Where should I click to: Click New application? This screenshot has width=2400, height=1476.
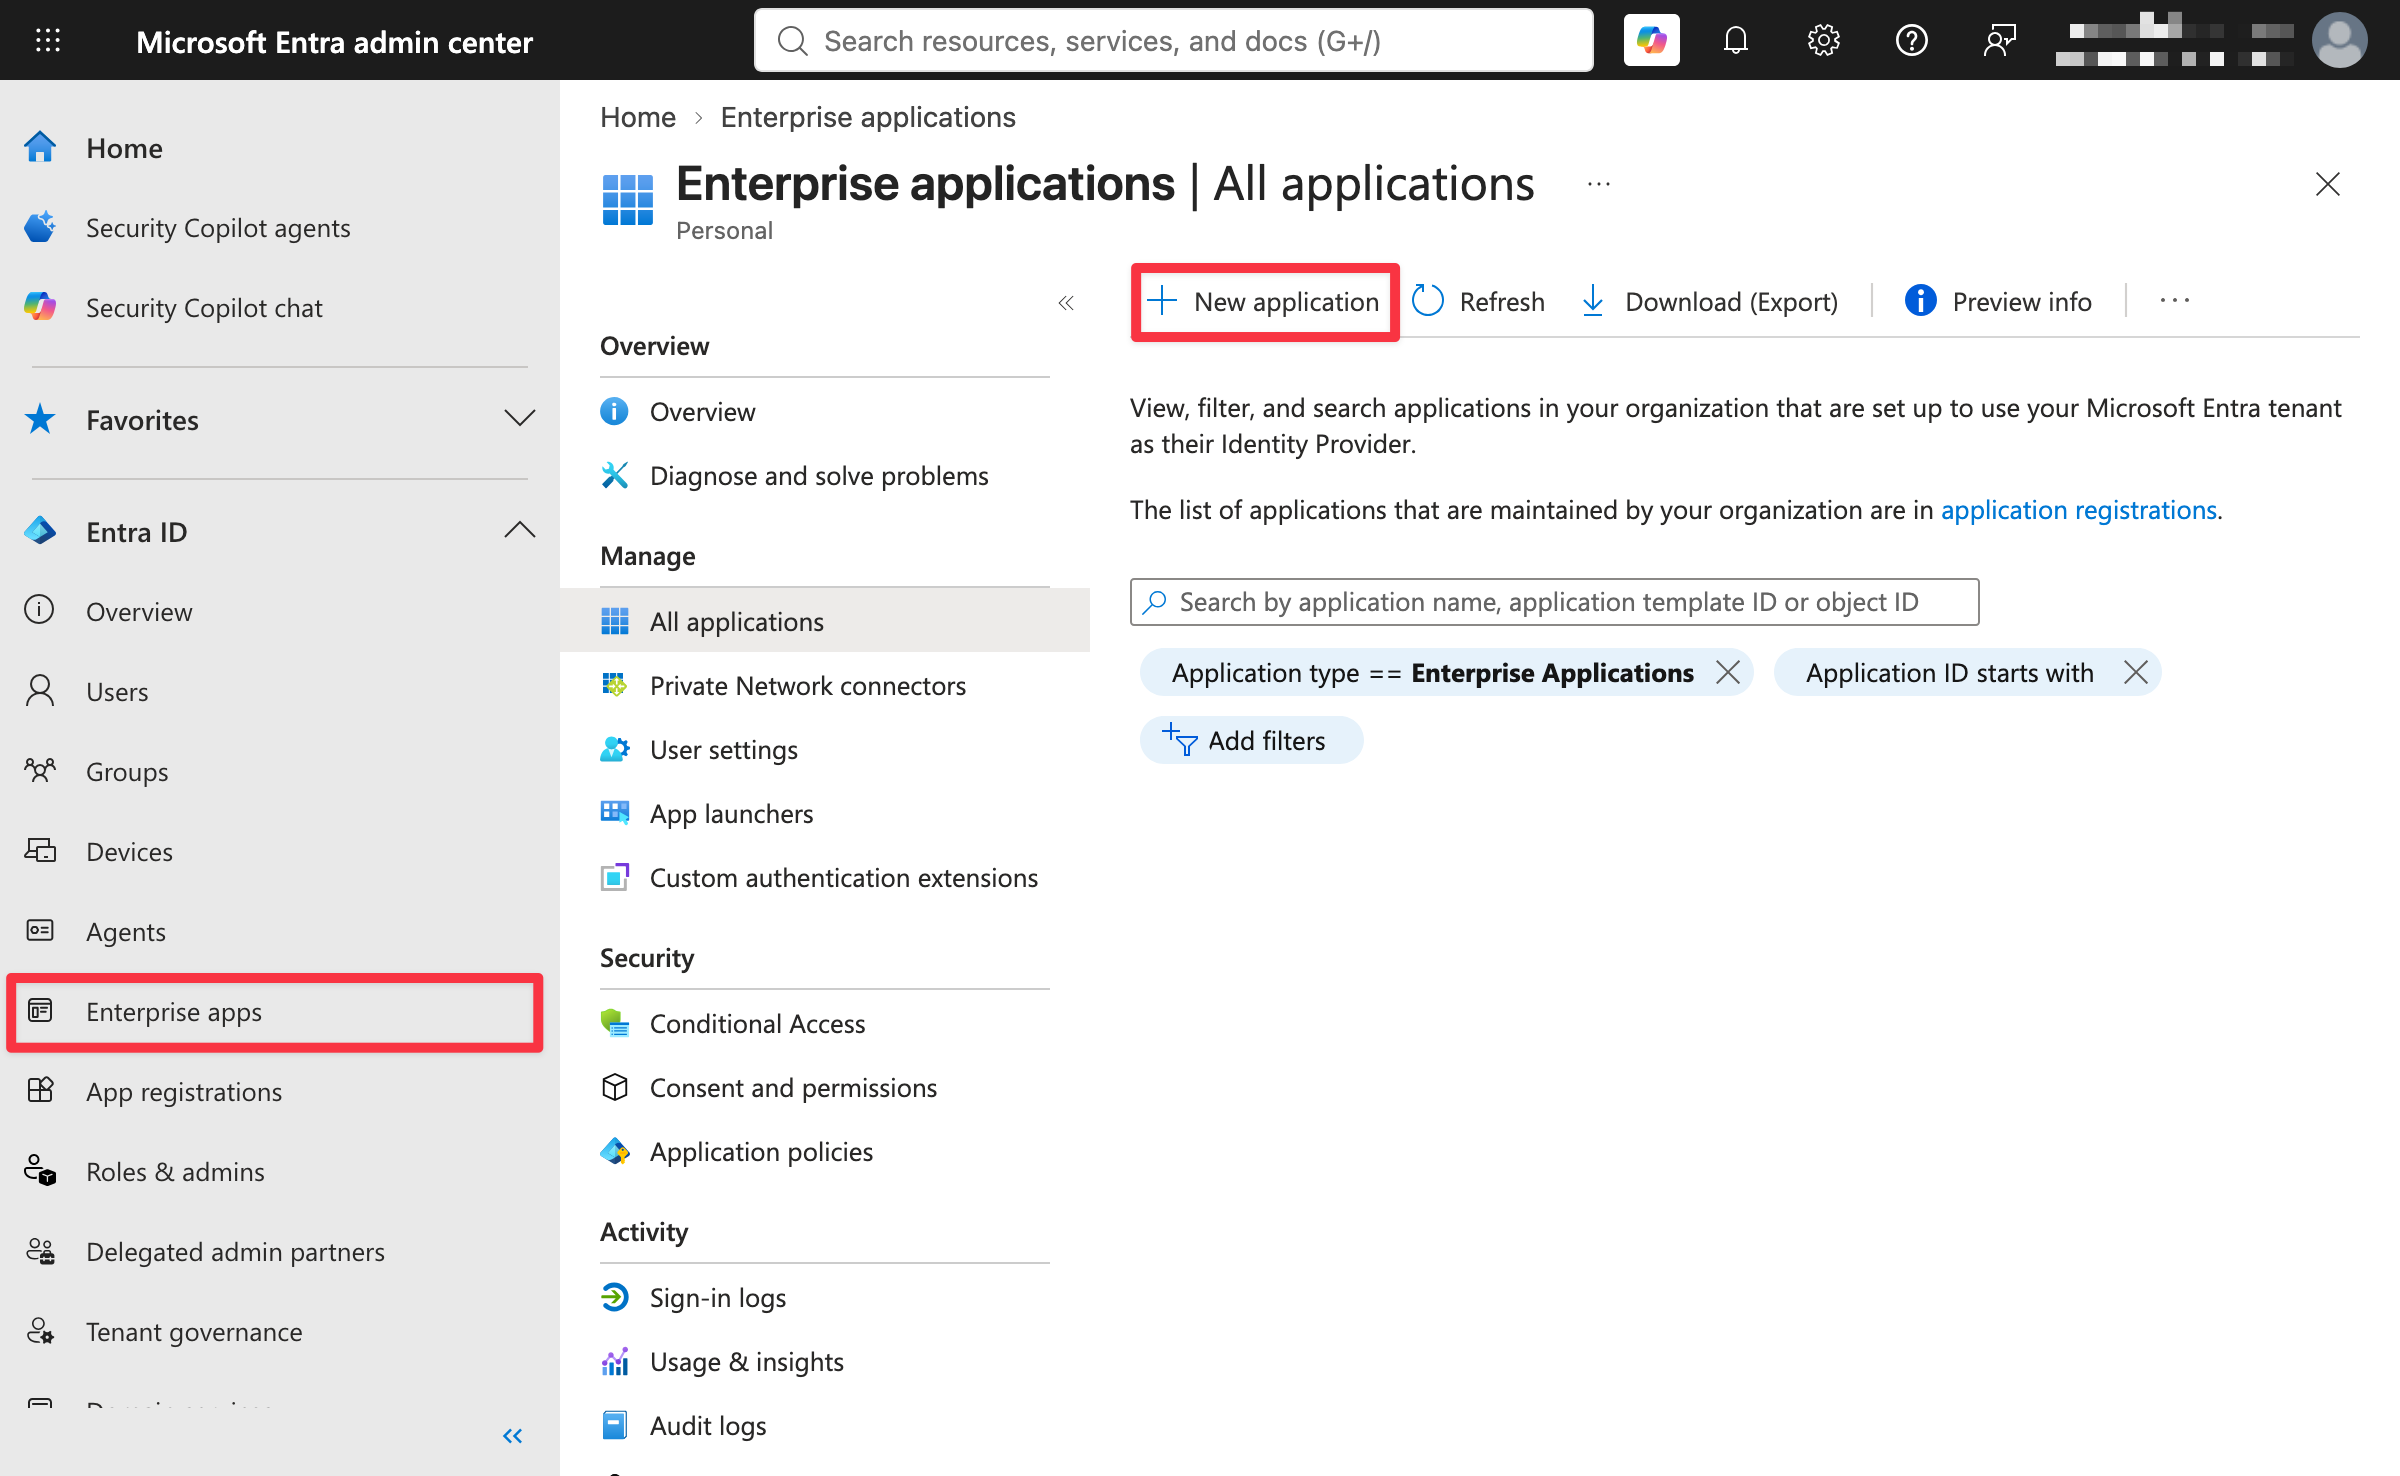click(1264, 301)
